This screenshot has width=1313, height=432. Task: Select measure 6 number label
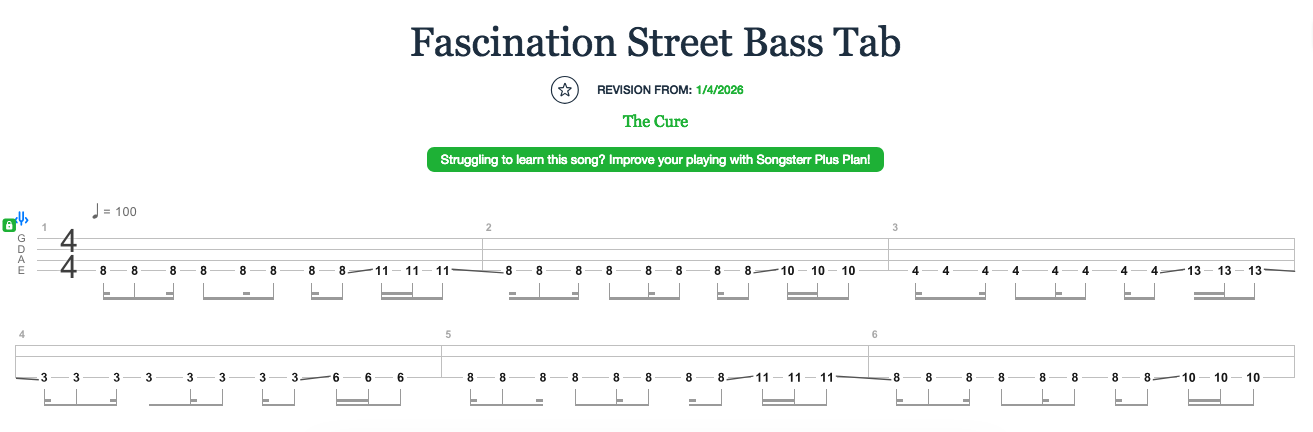(x=875, y=334)
